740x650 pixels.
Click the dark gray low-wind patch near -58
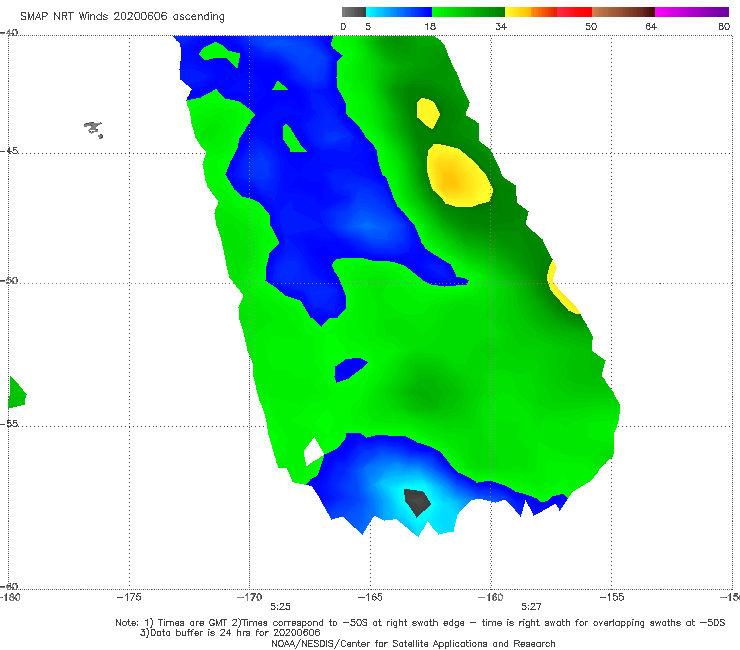417,502
